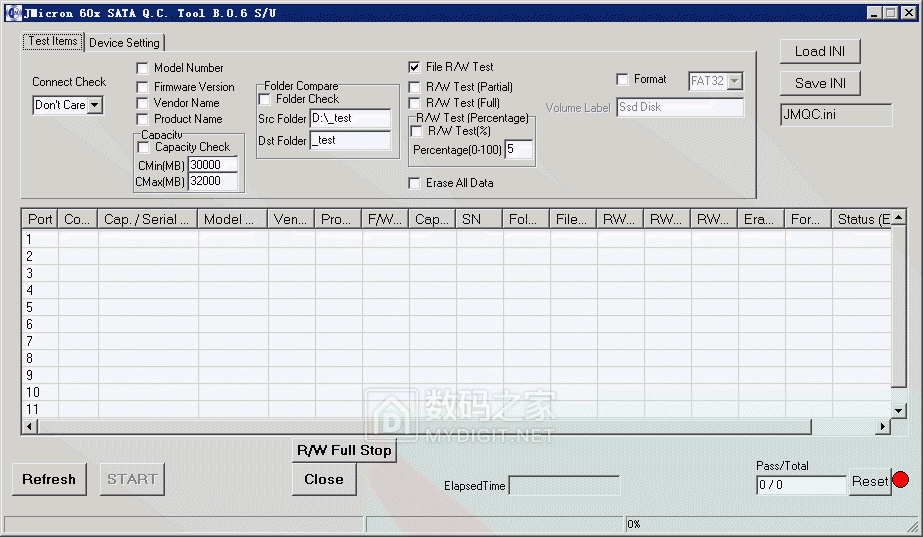The image size is (923, 537).
Task: Enable the Erase All Data checkbox
Action: click(414, 183)
